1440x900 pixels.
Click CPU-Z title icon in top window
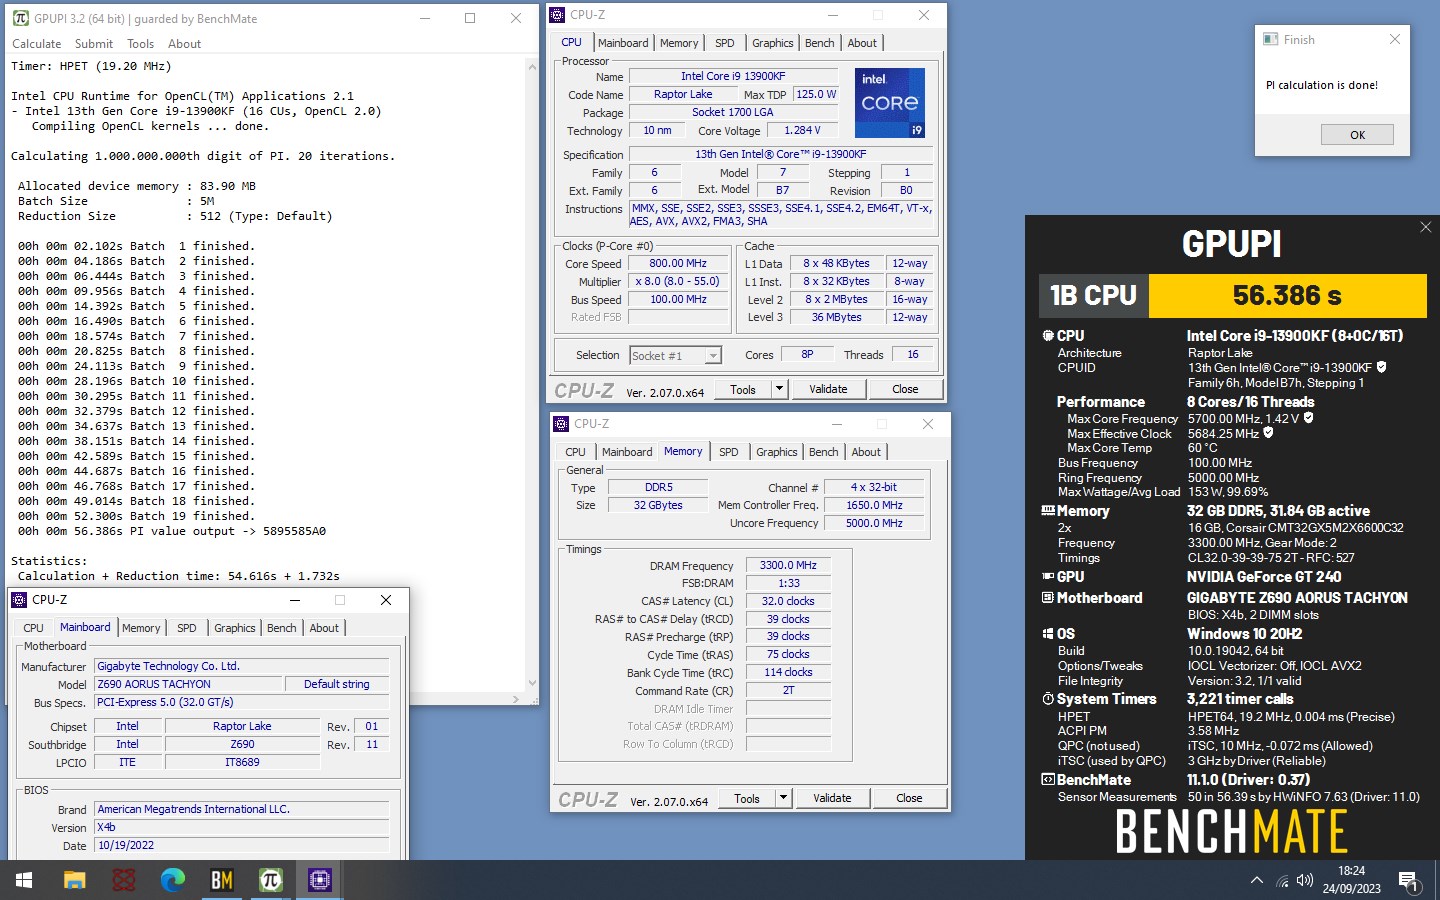tap(558, 15)
